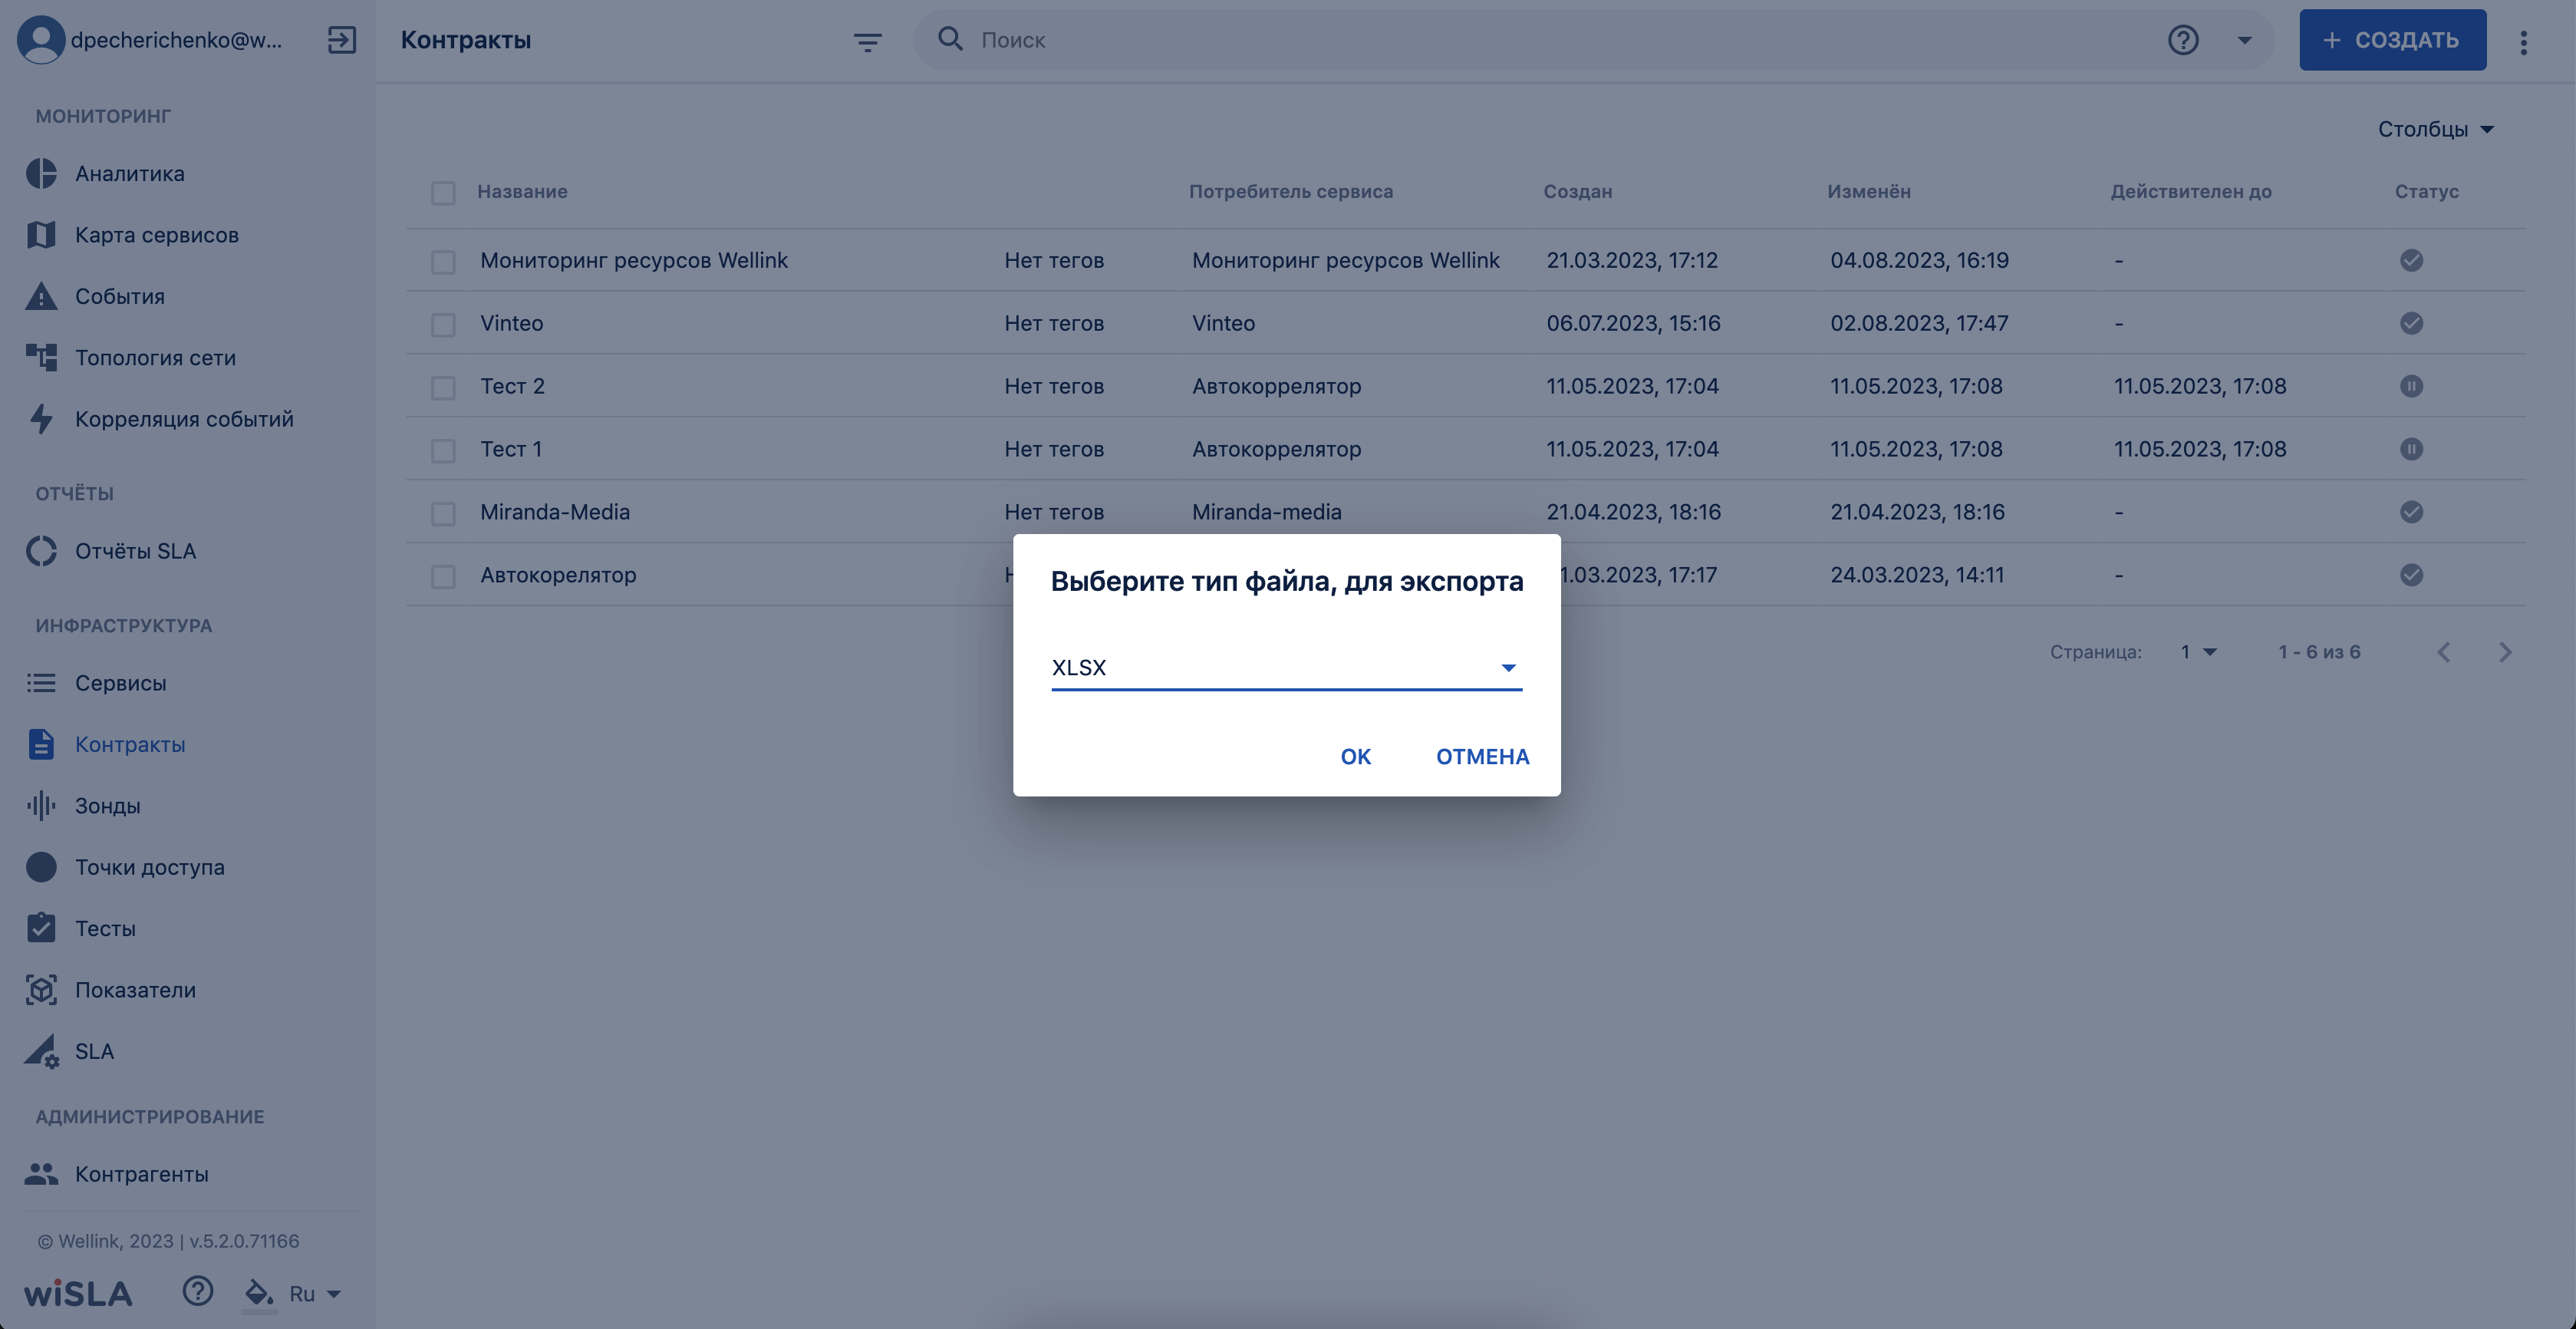Viewport: 2576px width, 1329px height.
Task: Open the help question icon in search bar
Action: (2183, 40)
